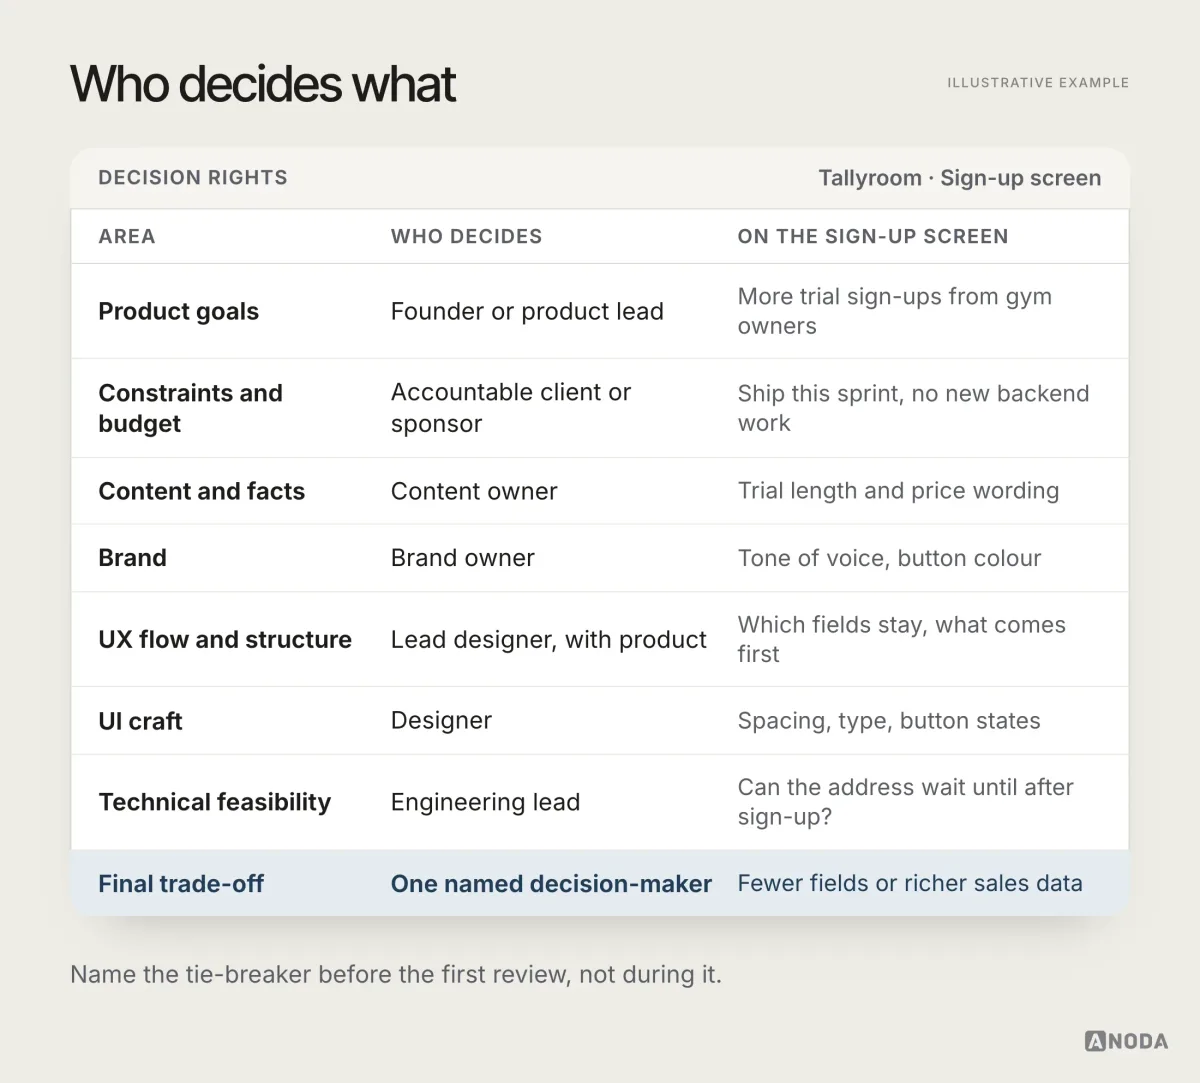Click 'Ship this sprint, no new backend work'
1200x1083 pixels.
coord(913,408)
